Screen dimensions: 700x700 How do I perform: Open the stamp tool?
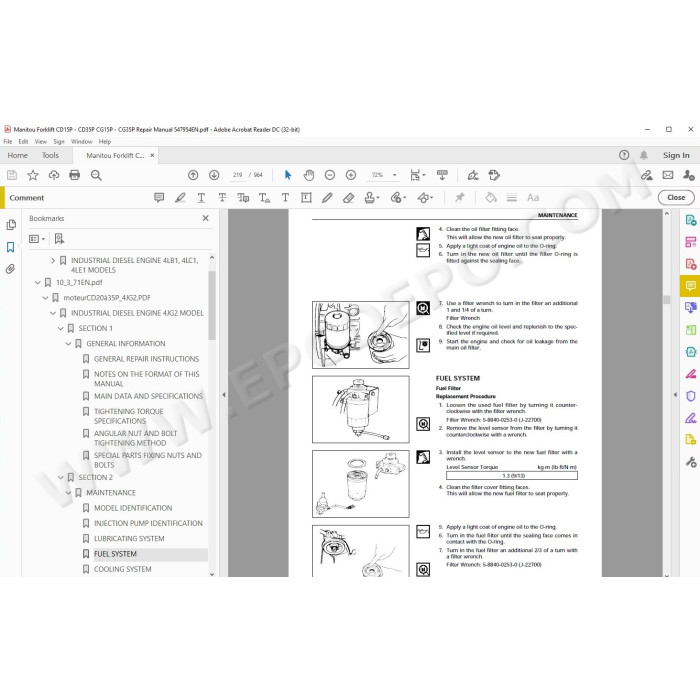point(371,197)
